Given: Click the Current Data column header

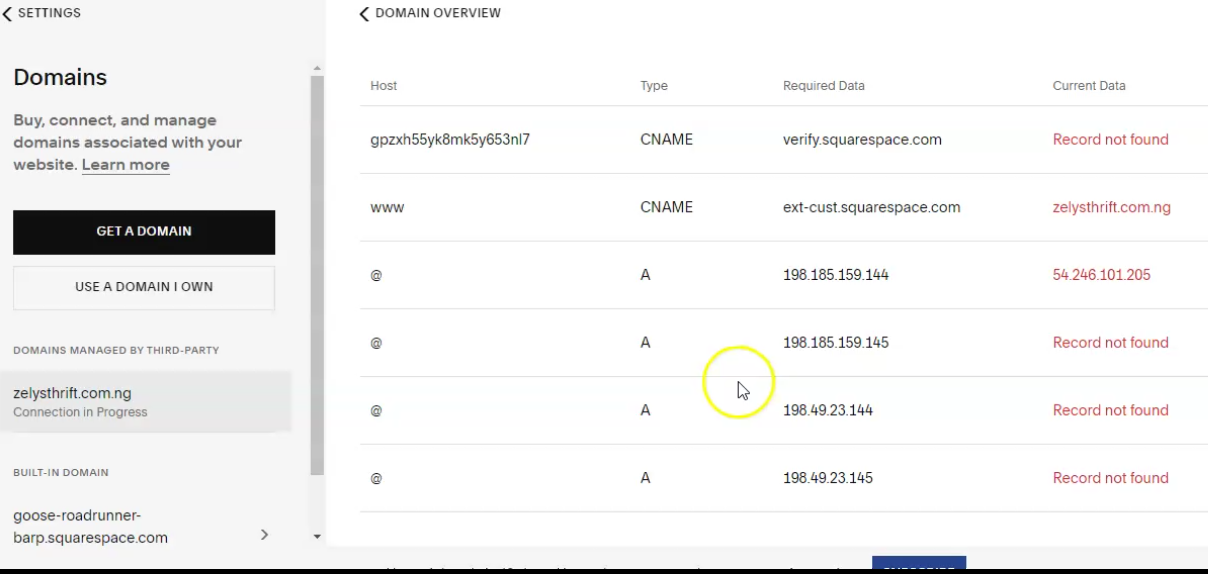Looking at the screenshot, I should (1089, 86).
